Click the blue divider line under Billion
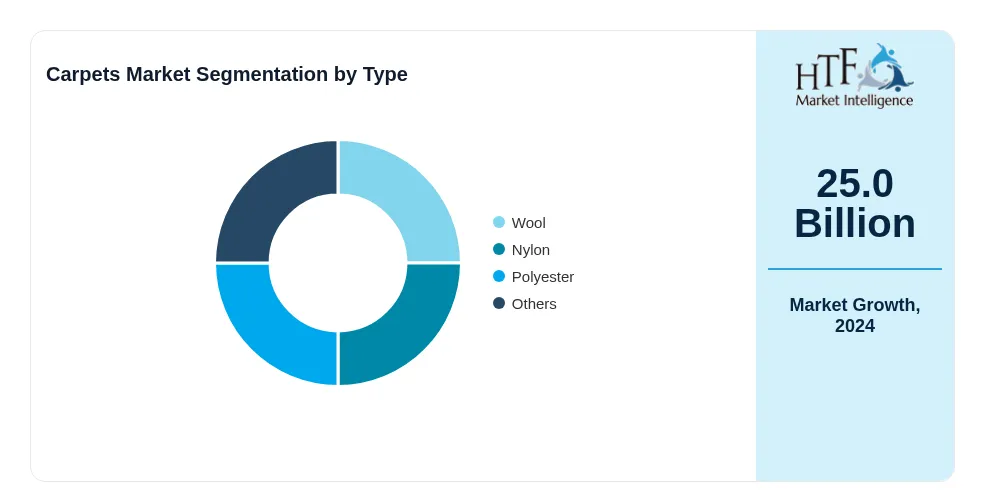Viewport: 983px width, 500px height. pos(854,269)
